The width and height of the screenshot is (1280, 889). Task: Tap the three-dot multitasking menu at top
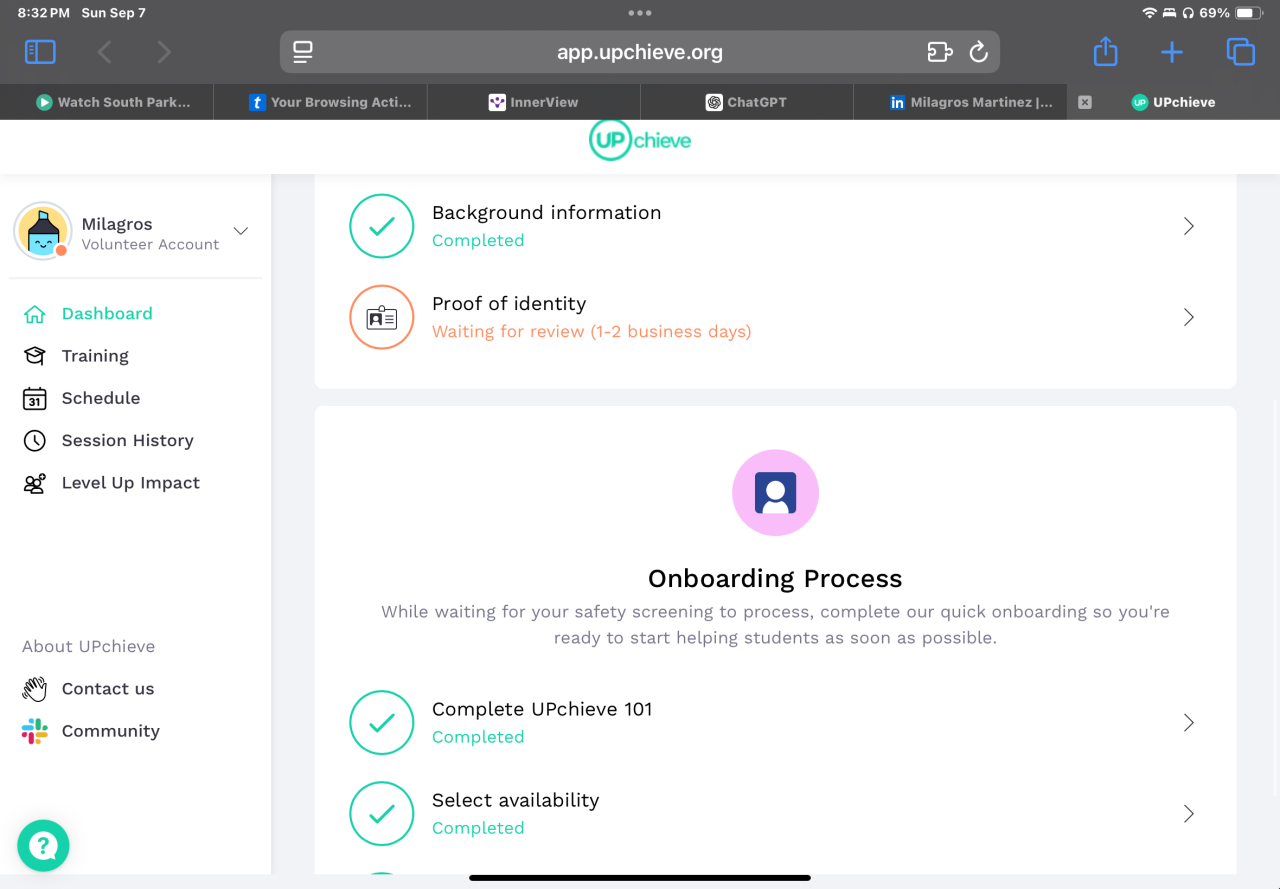(640, 13)
